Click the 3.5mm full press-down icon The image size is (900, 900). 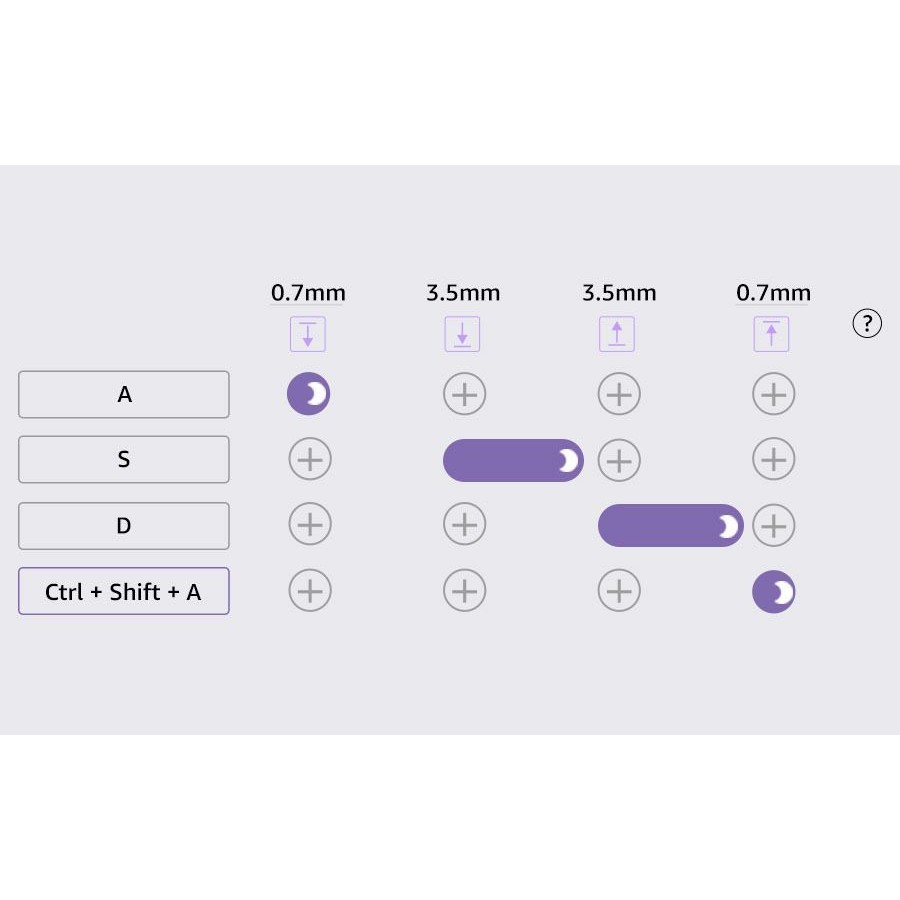462,334
